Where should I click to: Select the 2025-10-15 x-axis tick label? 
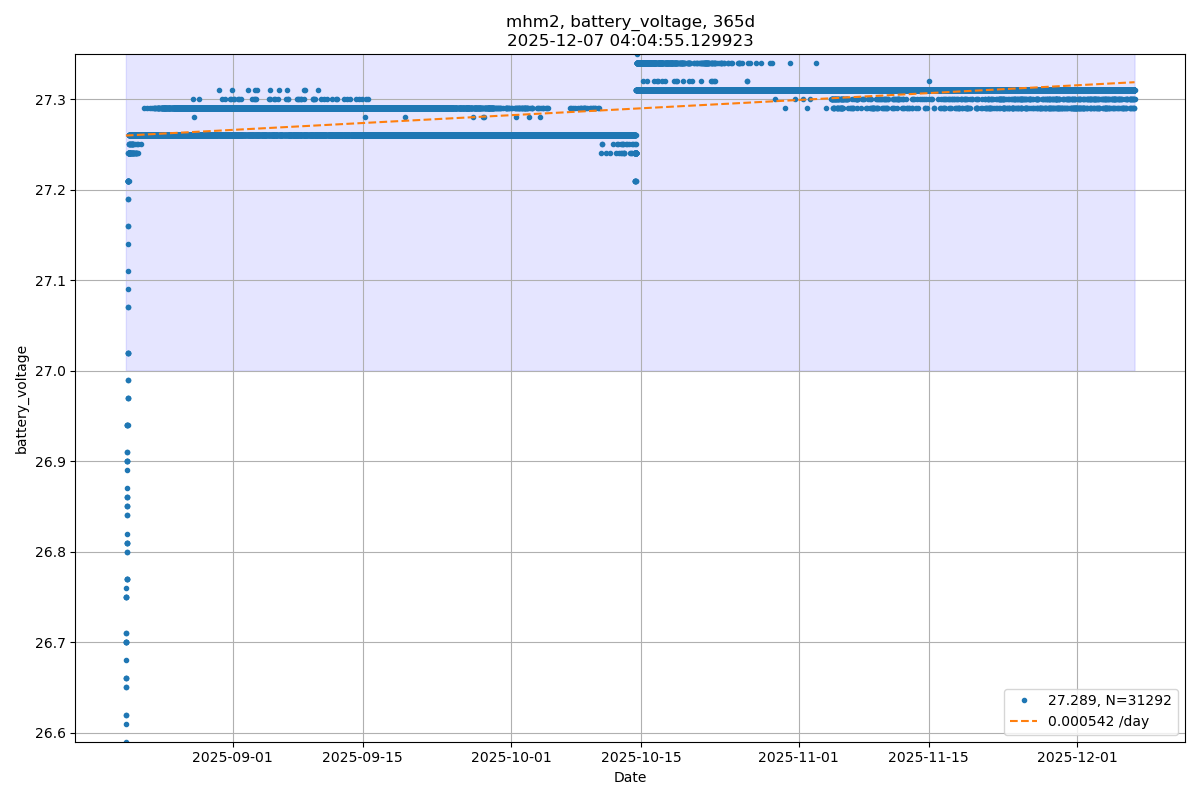coord(641,758)
